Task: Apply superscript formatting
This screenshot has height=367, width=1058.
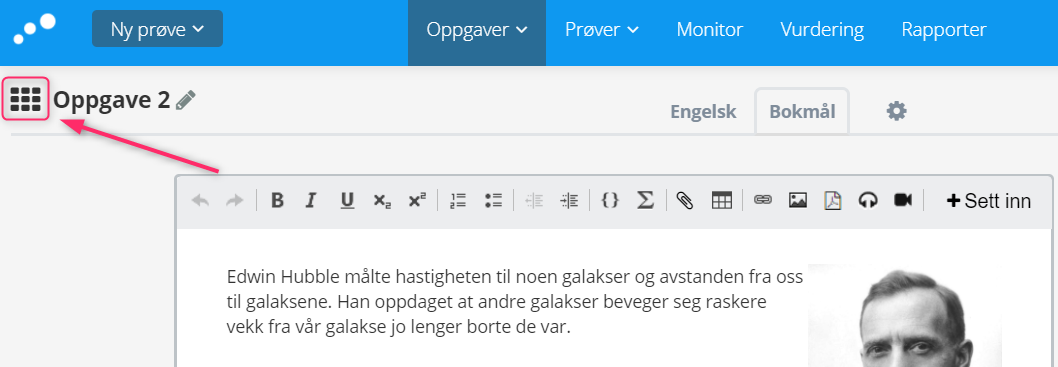Action: tap(418, 200)
